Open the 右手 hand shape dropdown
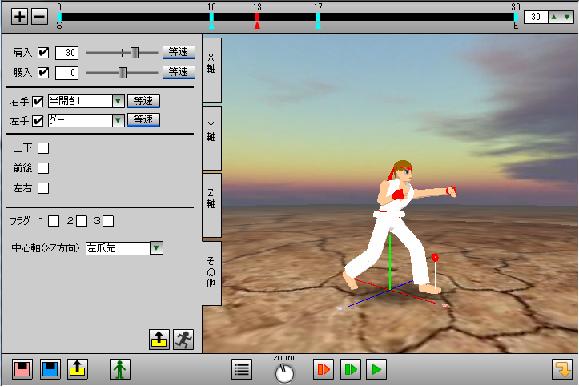Viewport: 579px width, 387px height. pos(118,101)
